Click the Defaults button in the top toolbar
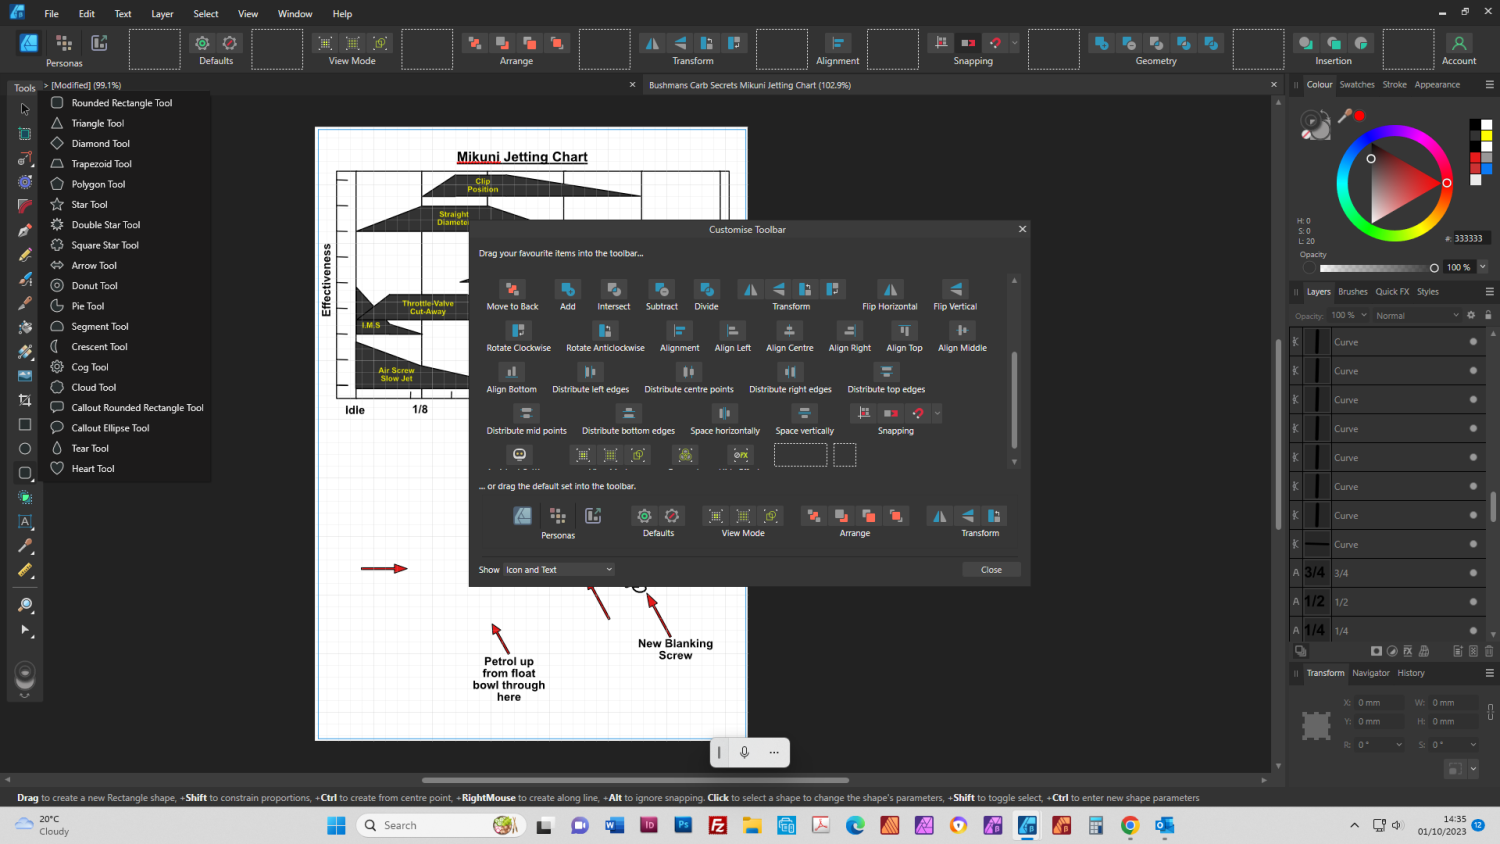This screenshot has height=844, width=1500. pos(215,48)
